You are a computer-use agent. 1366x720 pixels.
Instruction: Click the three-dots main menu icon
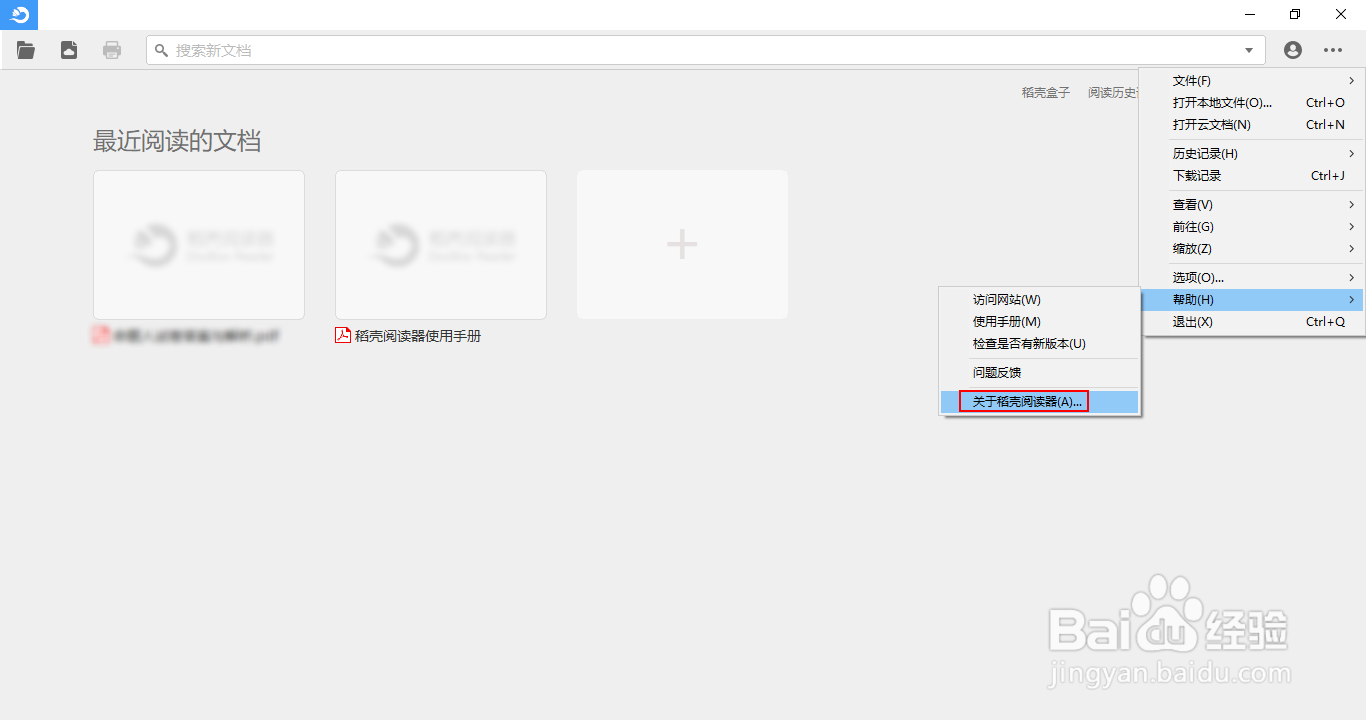[1333, 50]
